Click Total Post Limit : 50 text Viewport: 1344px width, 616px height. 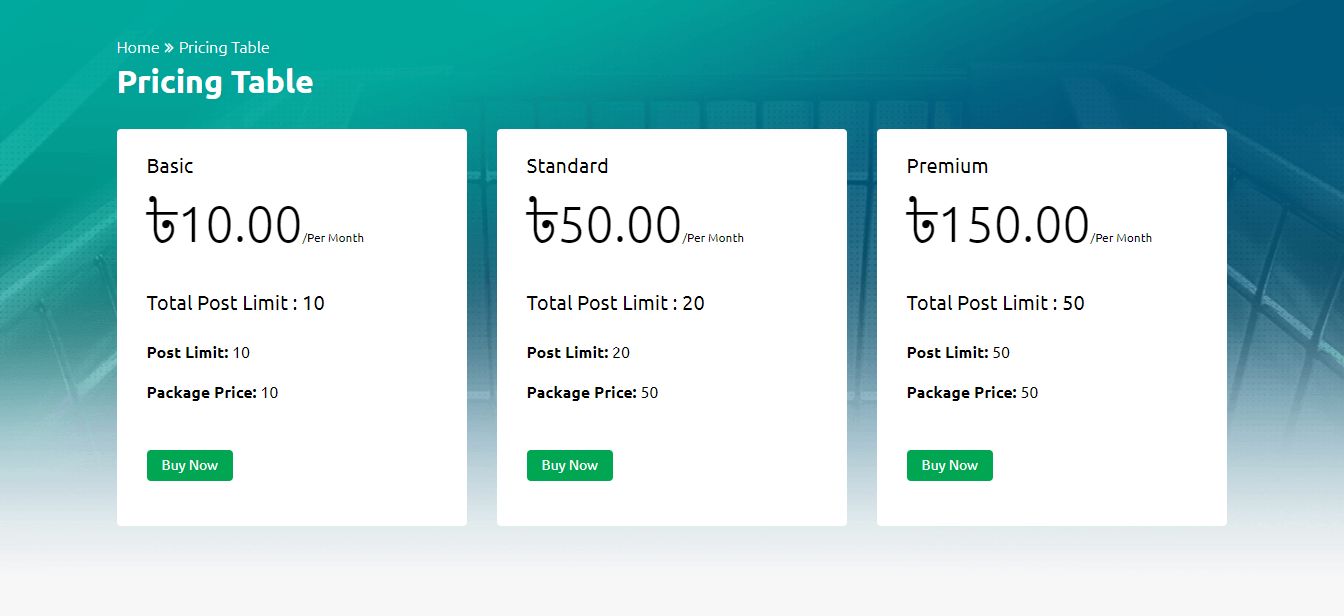pyautogui.click(x=996, y=303)
